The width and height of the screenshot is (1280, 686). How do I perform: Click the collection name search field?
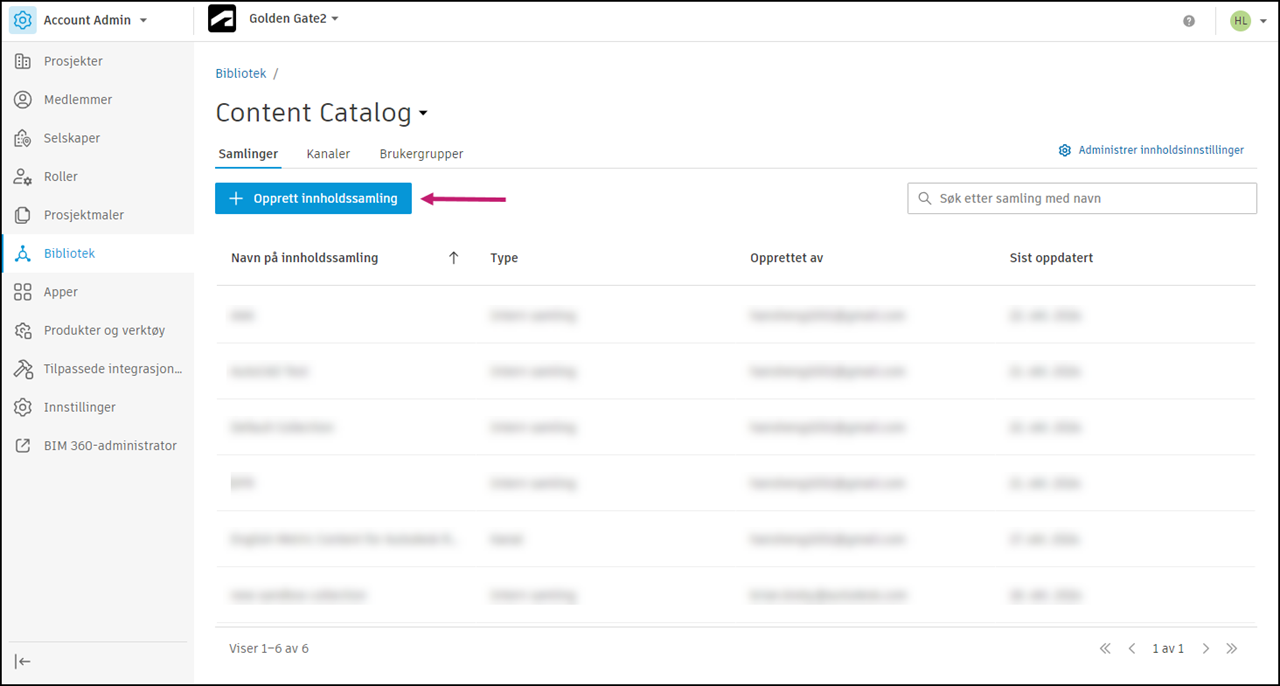pos(1090,199)
